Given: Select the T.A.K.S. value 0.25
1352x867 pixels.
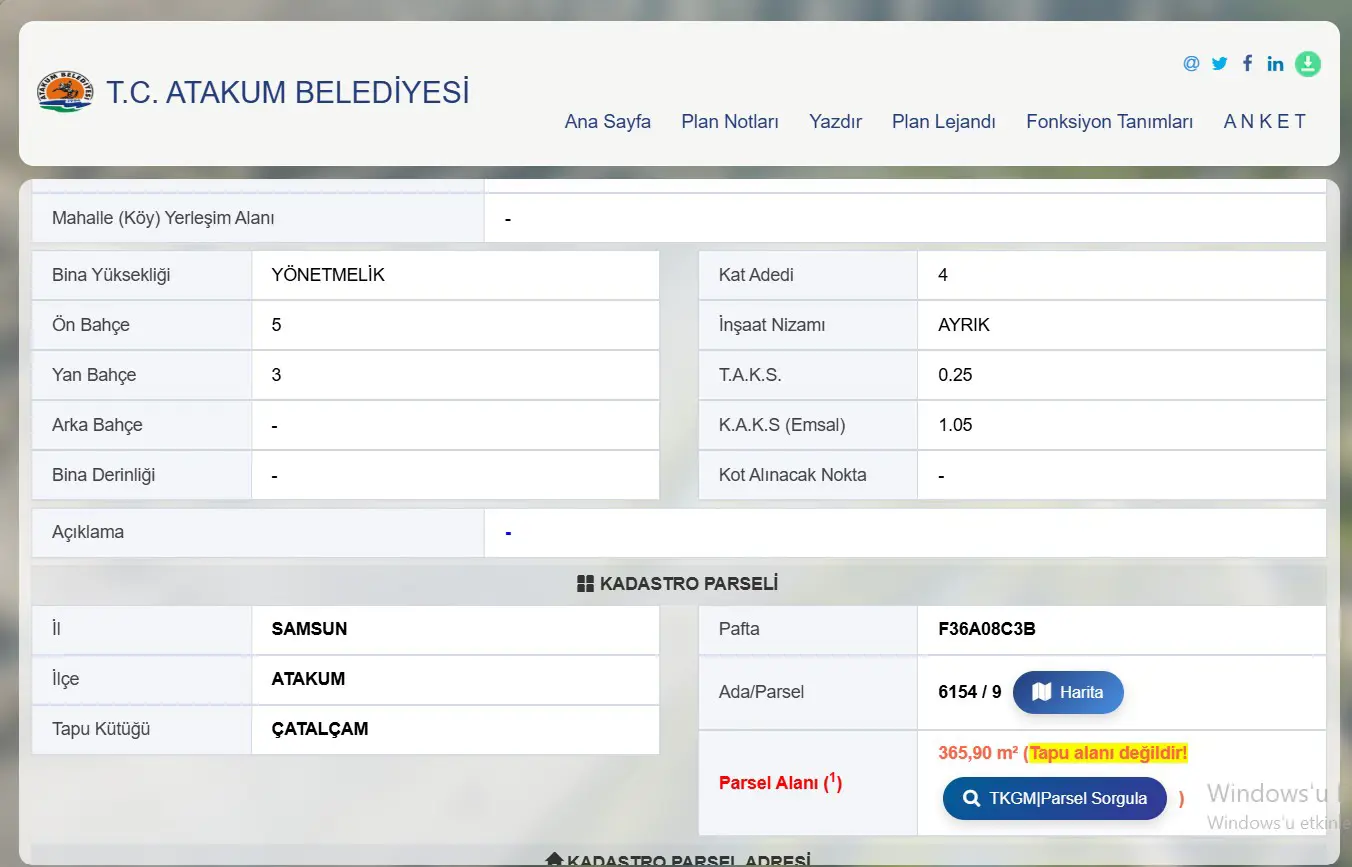Looking at the screenshot, I should (x=955, y=375).
